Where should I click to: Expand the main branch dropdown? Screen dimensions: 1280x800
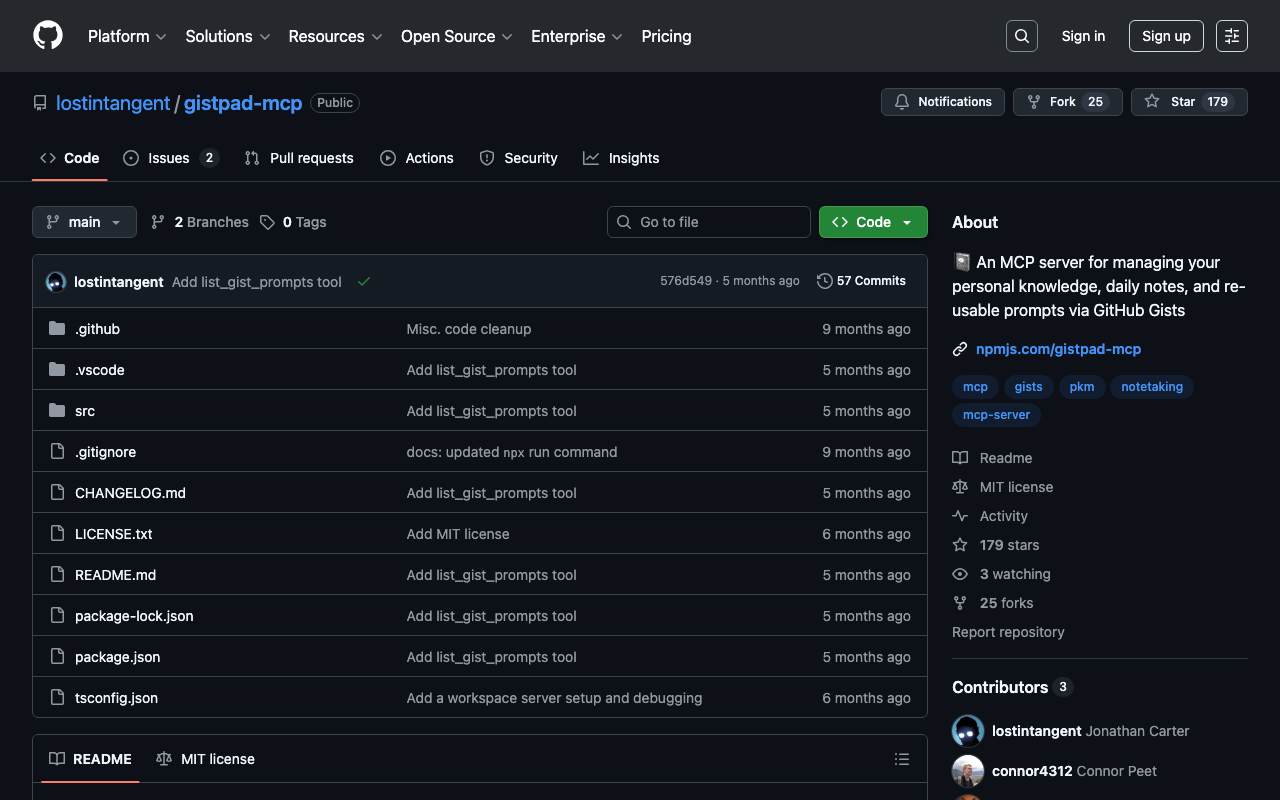84,222
